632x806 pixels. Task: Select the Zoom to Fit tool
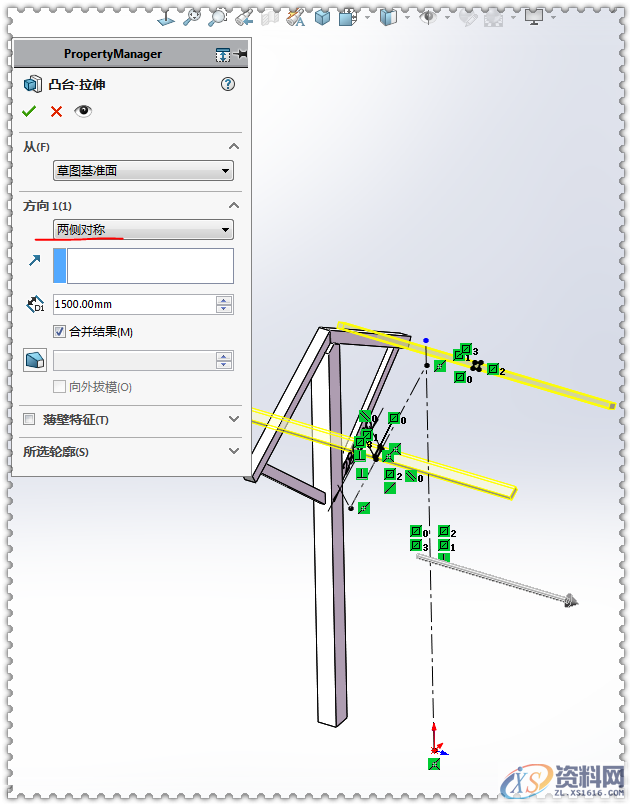tap(192, 17)
